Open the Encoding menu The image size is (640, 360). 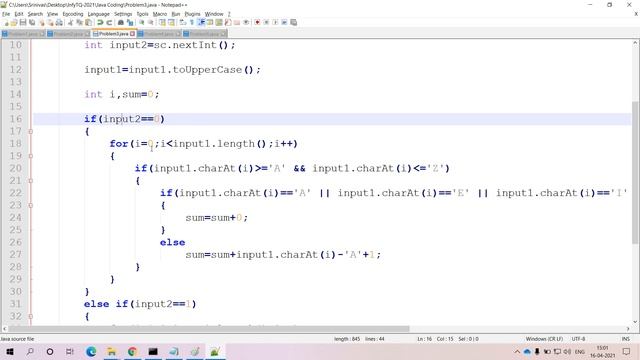coord(73,14)
